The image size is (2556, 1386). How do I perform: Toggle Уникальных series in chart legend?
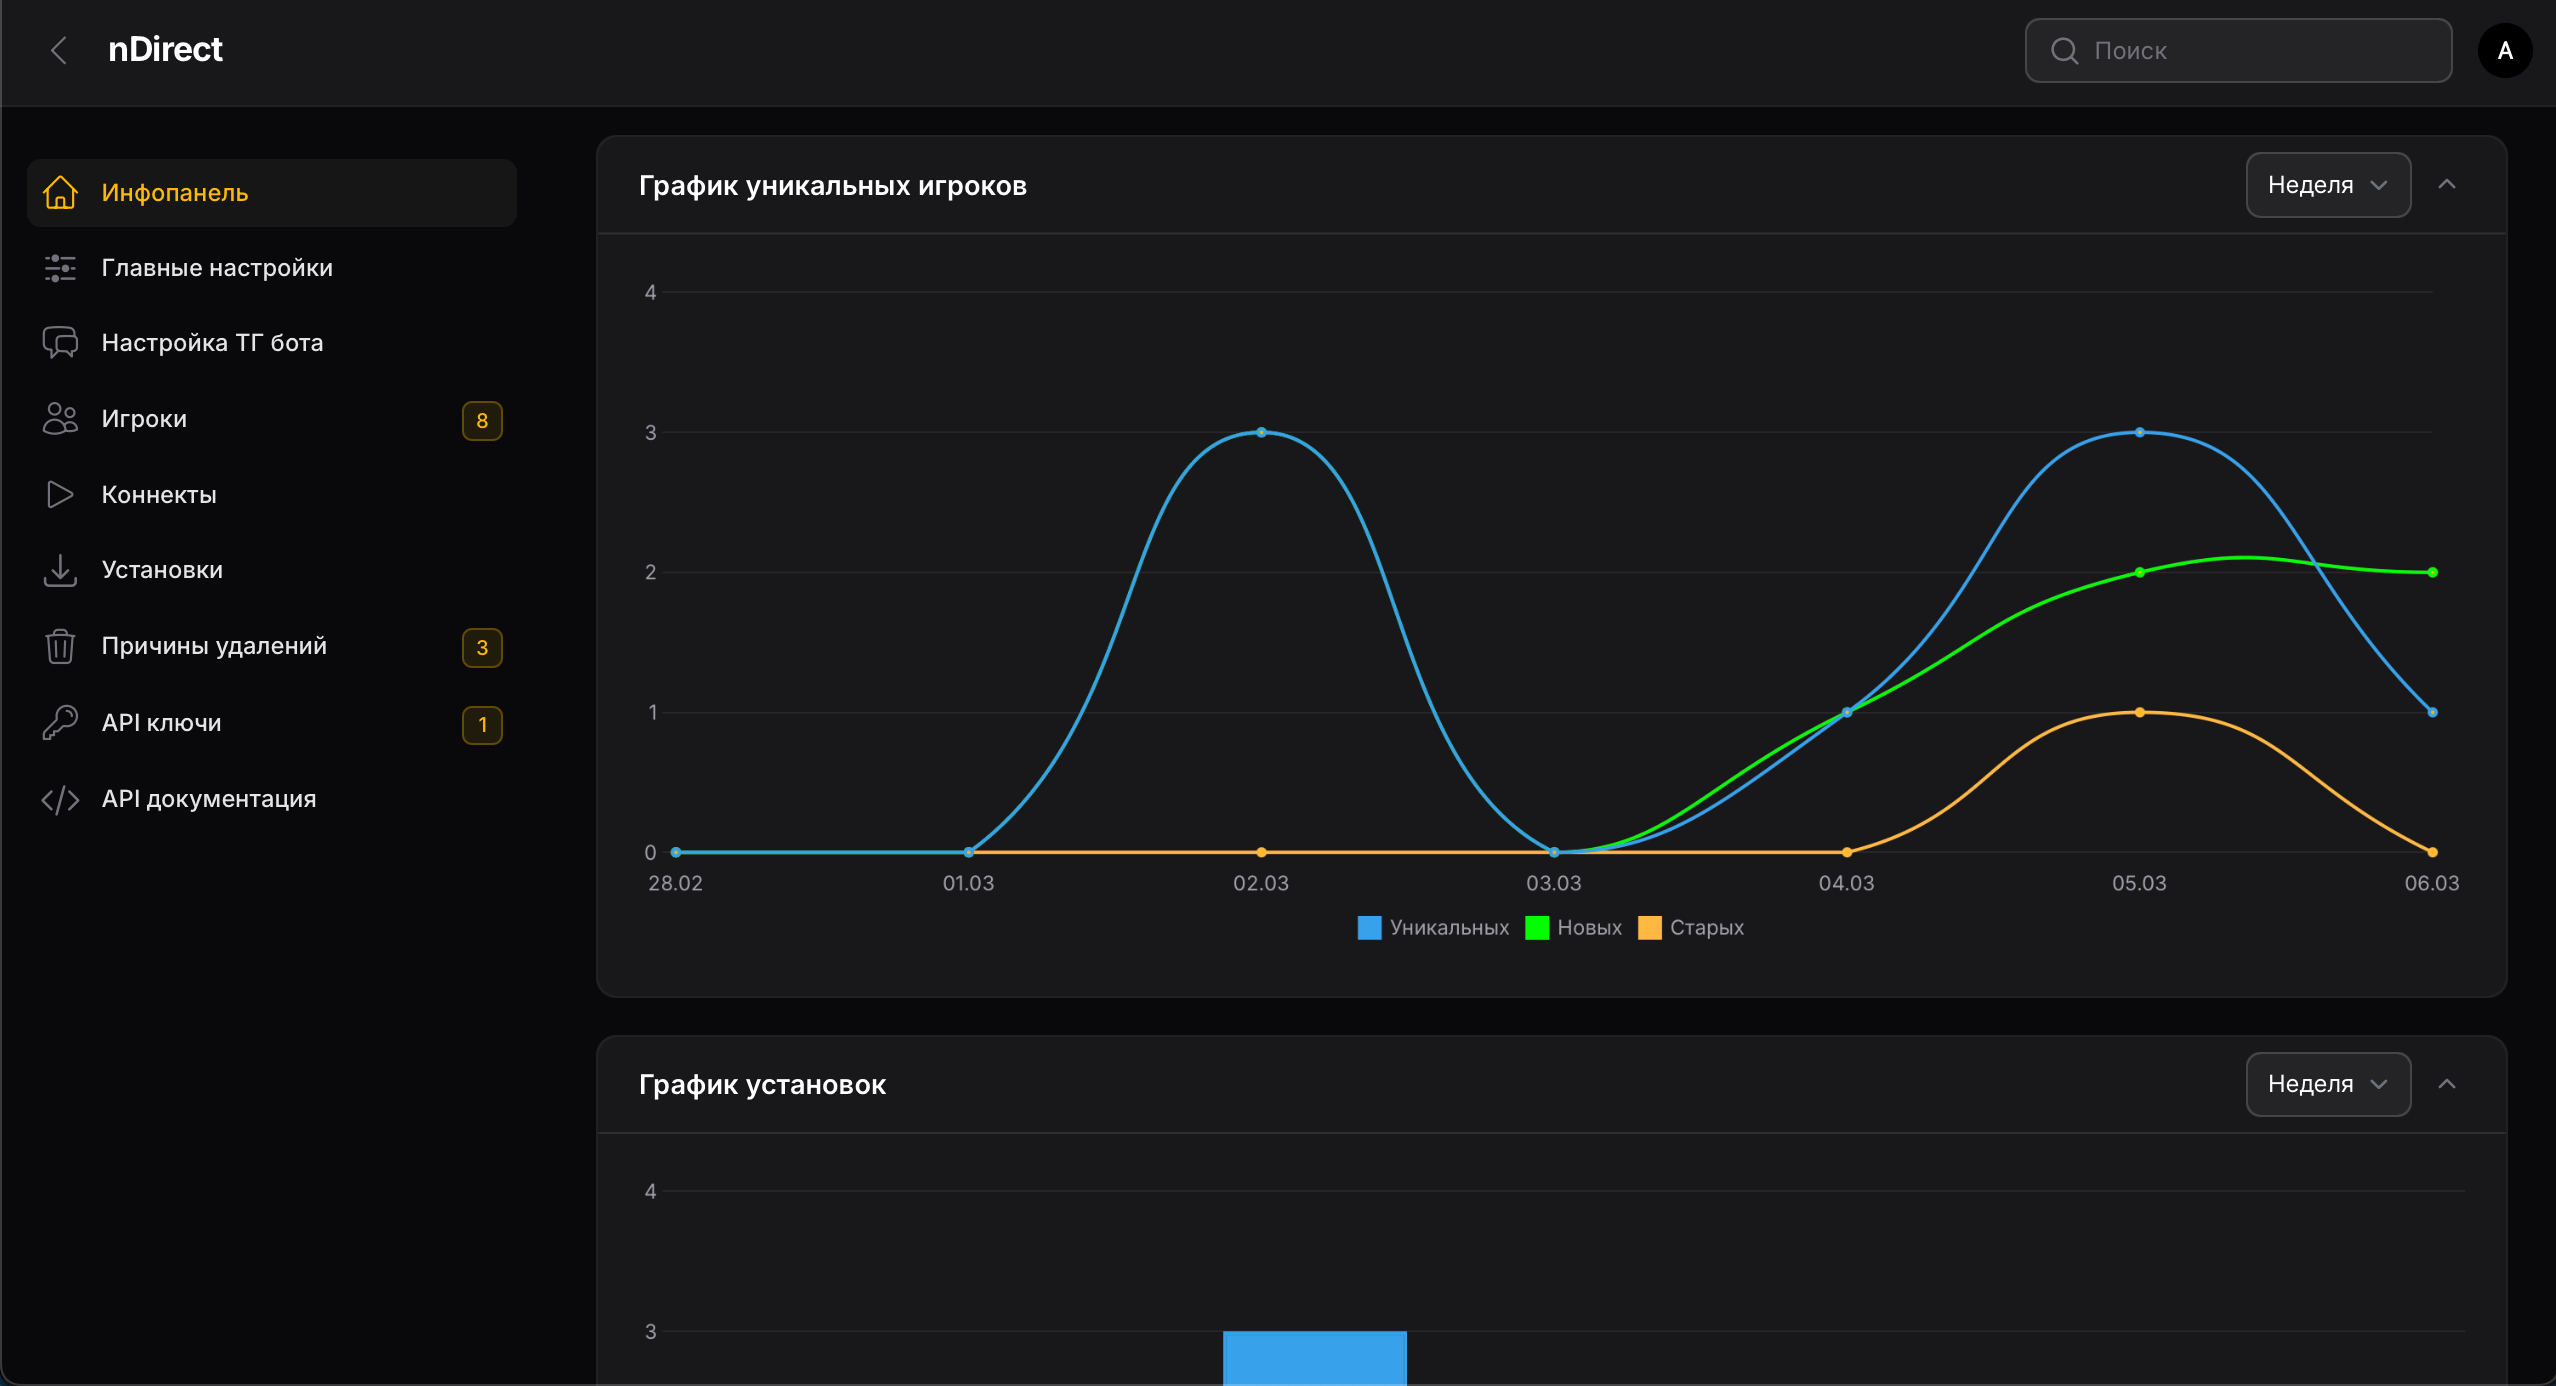pyautogui.click(x=1432, y=928)
